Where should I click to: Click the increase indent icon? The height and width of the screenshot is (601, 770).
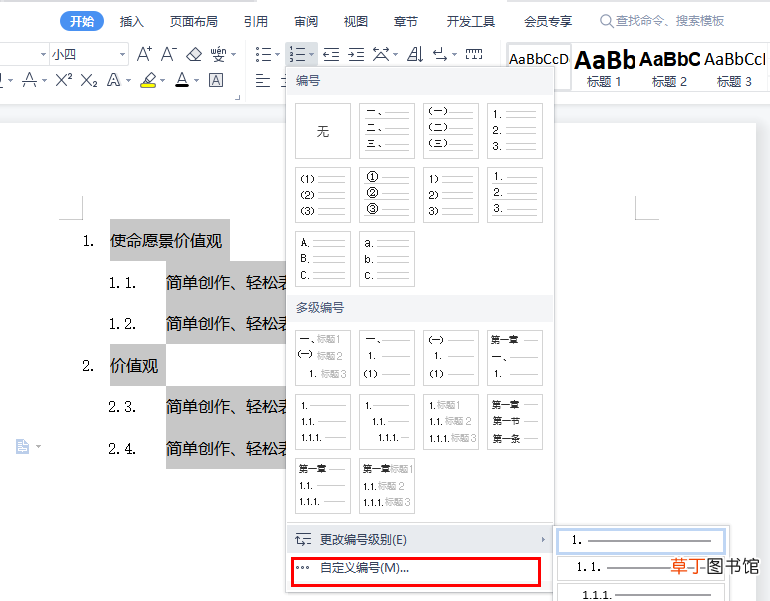[x=356, y=54]
